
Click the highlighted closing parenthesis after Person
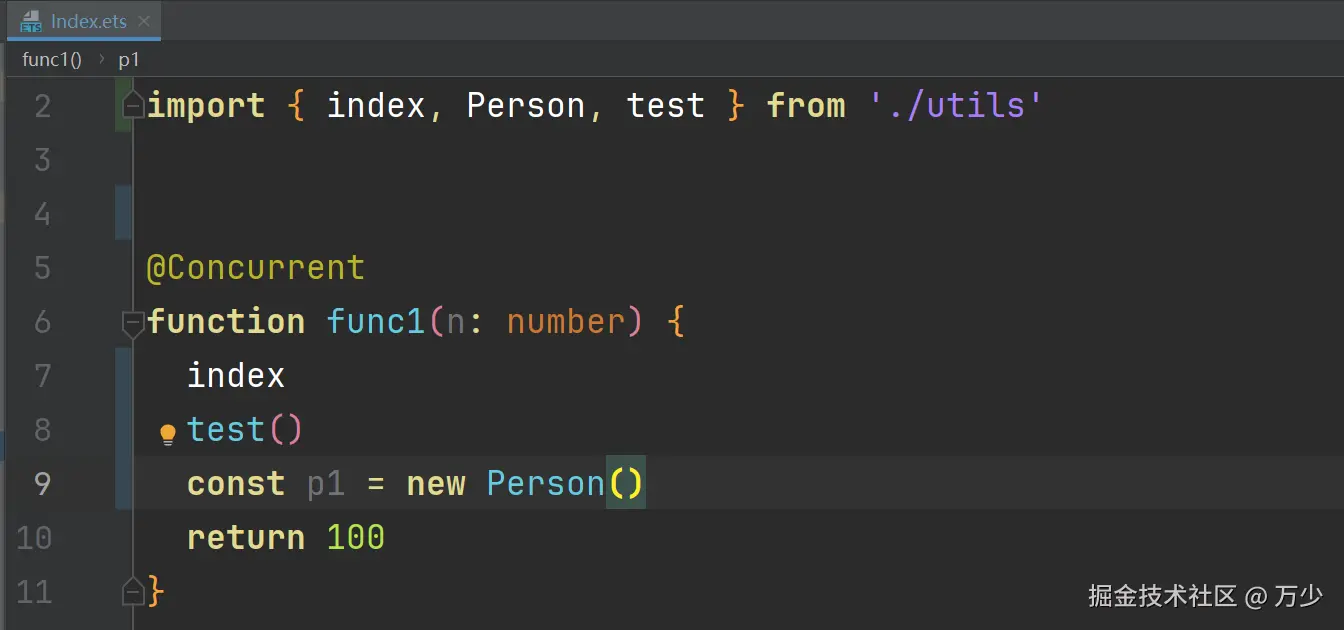coord(635,484)
